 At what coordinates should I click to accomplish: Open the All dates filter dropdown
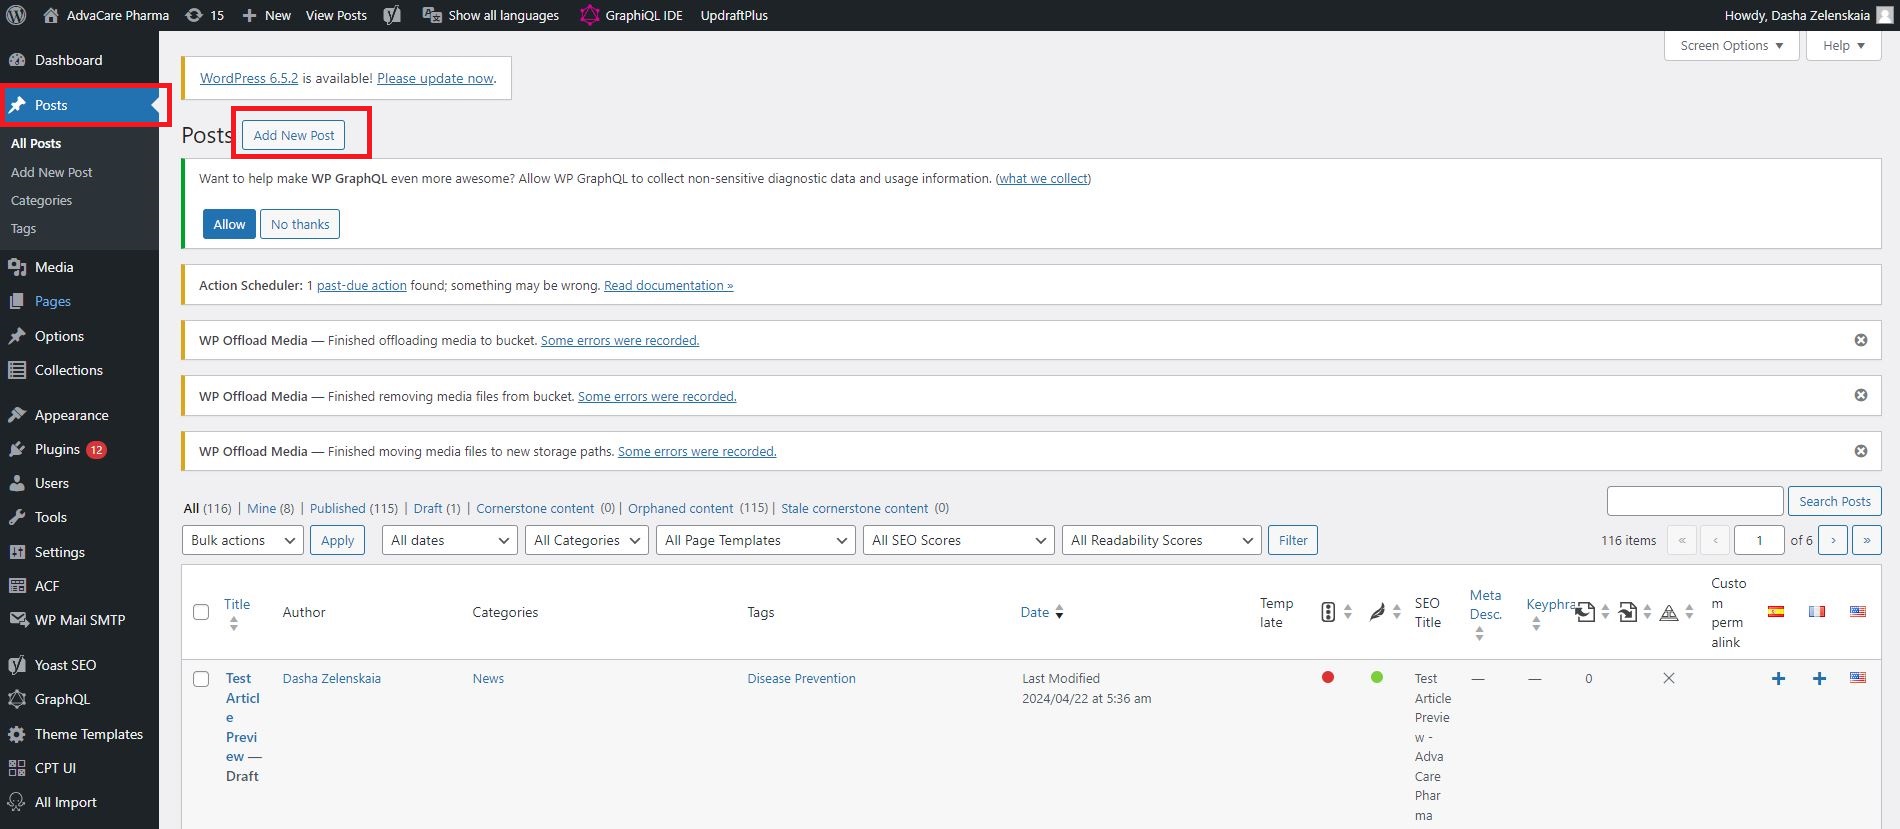449,540
